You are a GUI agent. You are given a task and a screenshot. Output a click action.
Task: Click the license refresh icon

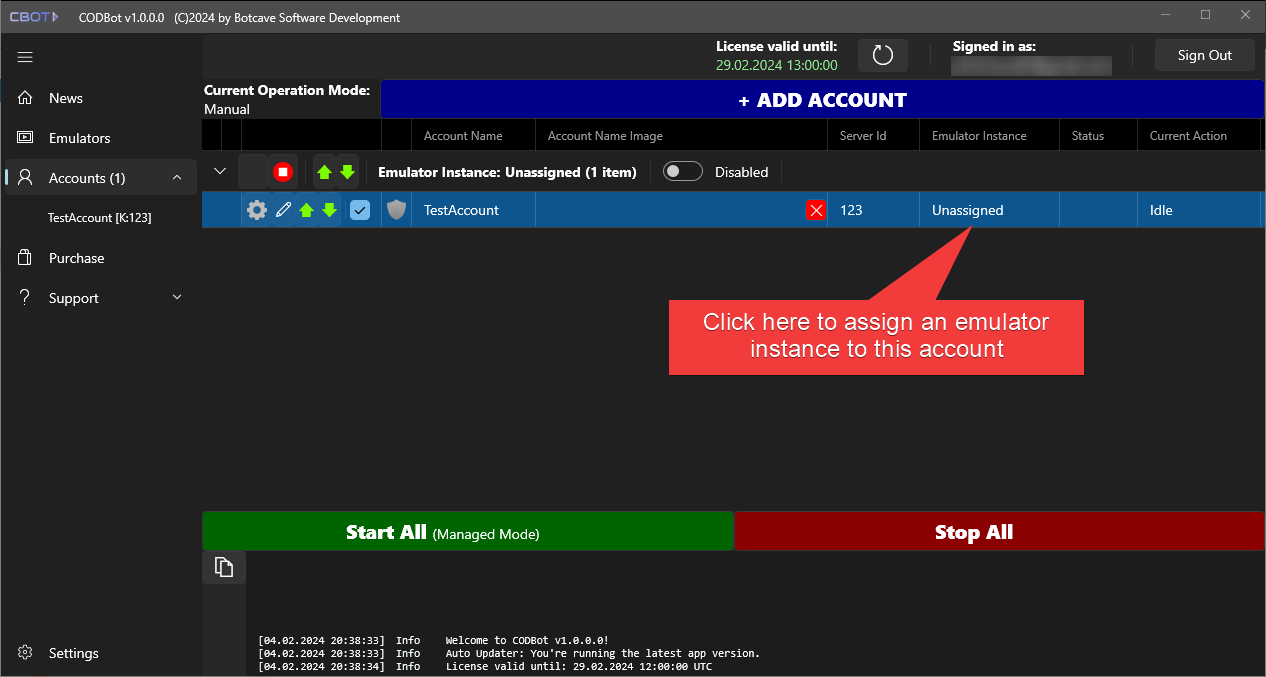(x=882, y=55)
